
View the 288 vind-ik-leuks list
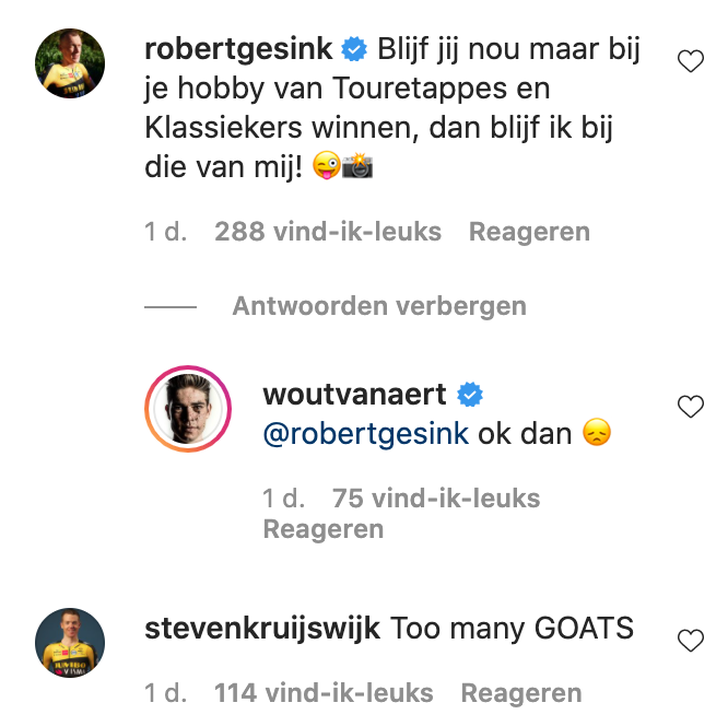(x=328, y=232)
